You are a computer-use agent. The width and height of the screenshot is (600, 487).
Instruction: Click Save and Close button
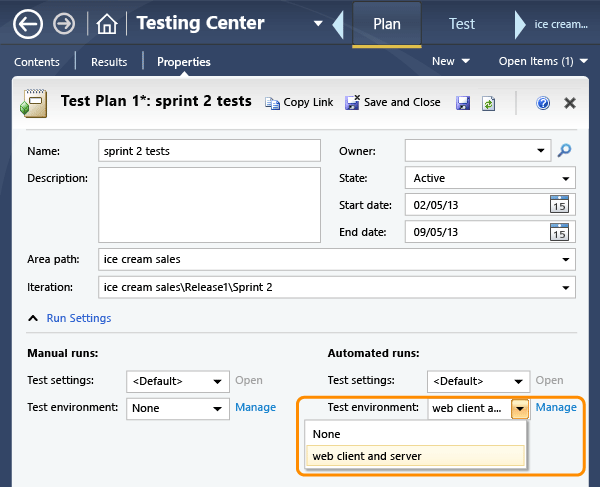coord(393,102)
